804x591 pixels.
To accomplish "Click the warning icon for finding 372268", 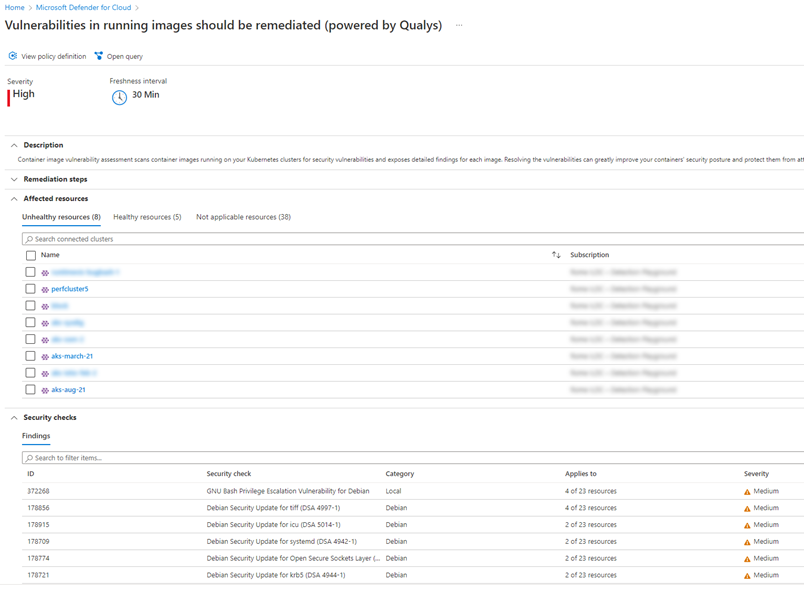I will (x=747, y=492).
